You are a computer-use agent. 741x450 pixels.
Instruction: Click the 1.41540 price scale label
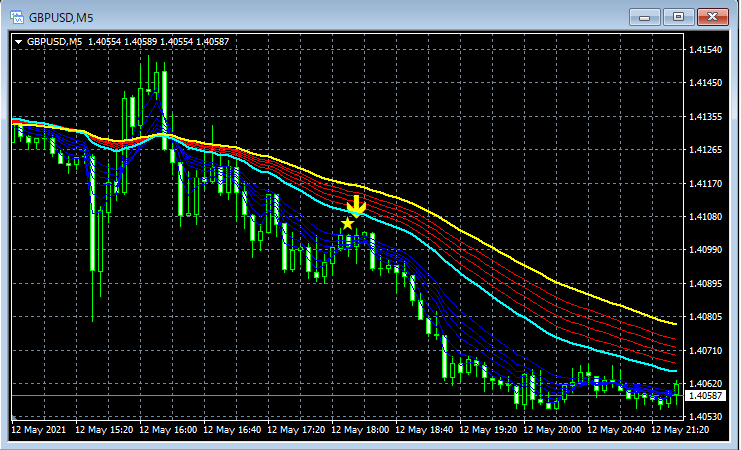coord(706,49)
